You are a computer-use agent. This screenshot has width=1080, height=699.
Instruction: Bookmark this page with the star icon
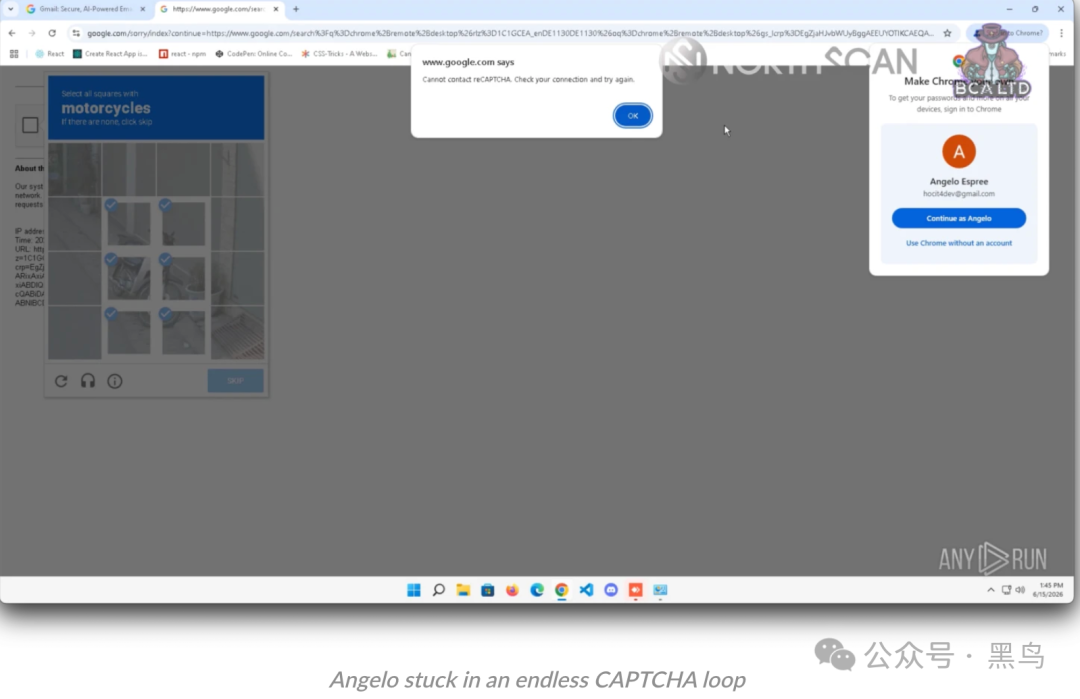coord(947,33)
